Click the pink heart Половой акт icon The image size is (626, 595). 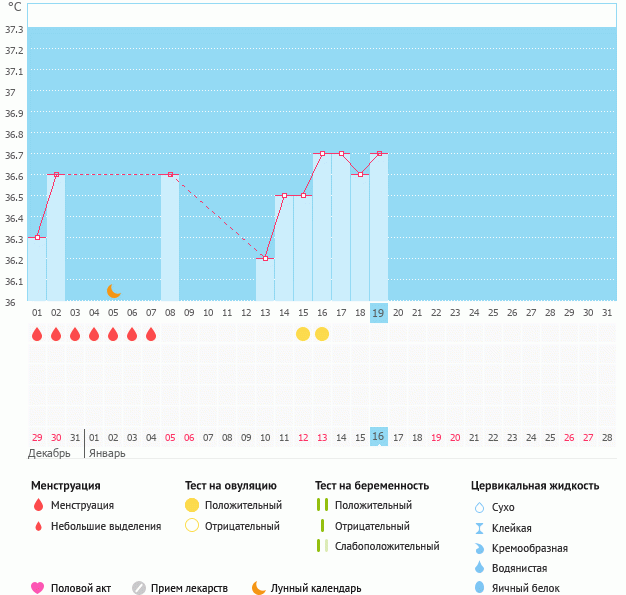pos(38,588)
